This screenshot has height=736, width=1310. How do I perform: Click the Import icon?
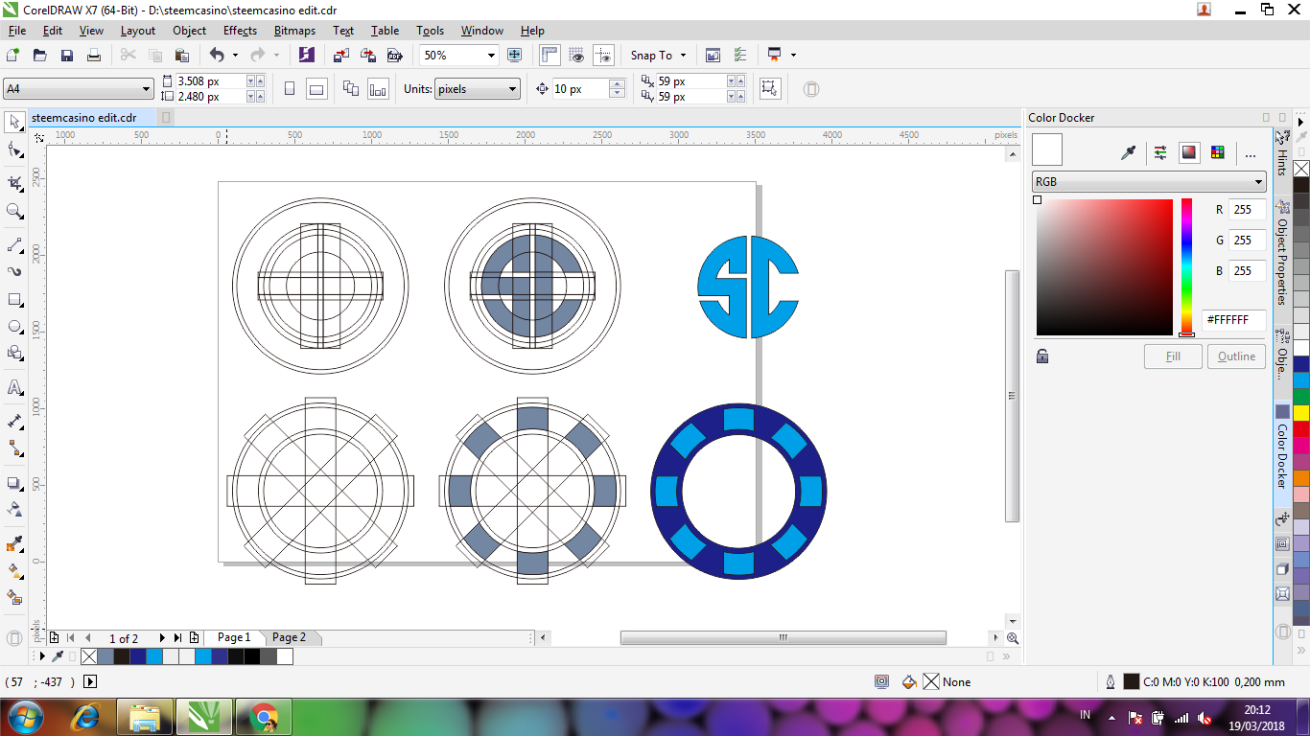click(341, 55)
